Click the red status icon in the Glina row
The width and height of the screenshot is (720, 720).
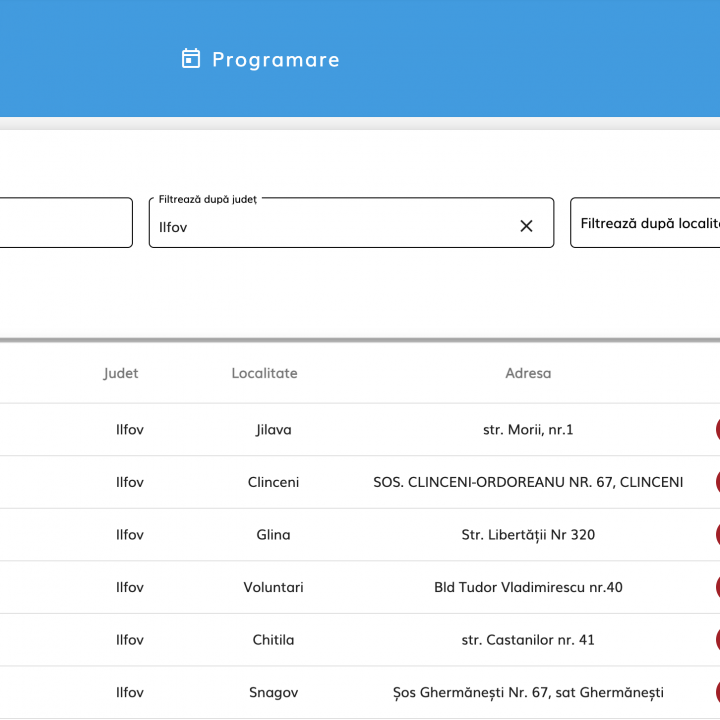point(716,535)
